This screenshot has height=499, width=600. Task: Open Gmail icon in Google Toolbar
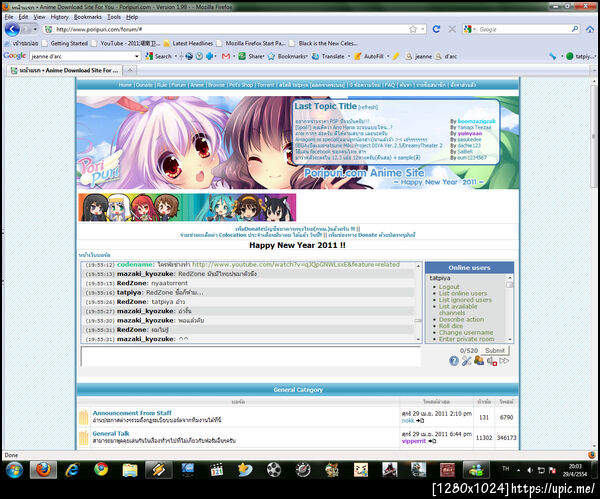click(226, 56)
